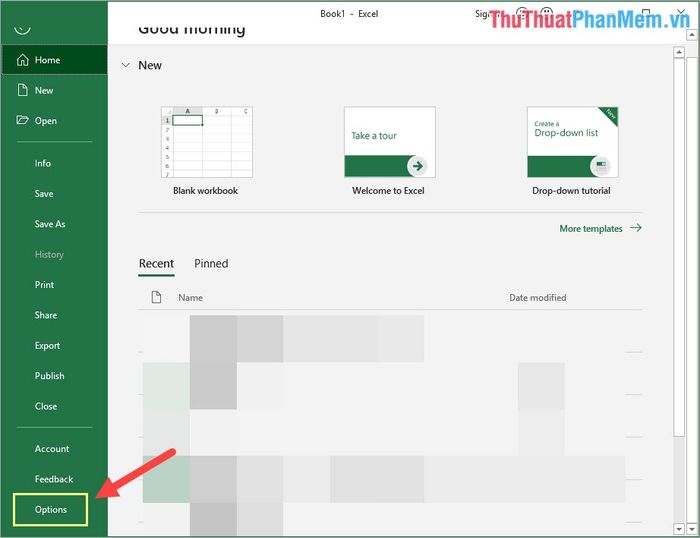This screenshot has width=700, height=538.
Task: Click the Open label in sidebar
Action: [46, 121]
